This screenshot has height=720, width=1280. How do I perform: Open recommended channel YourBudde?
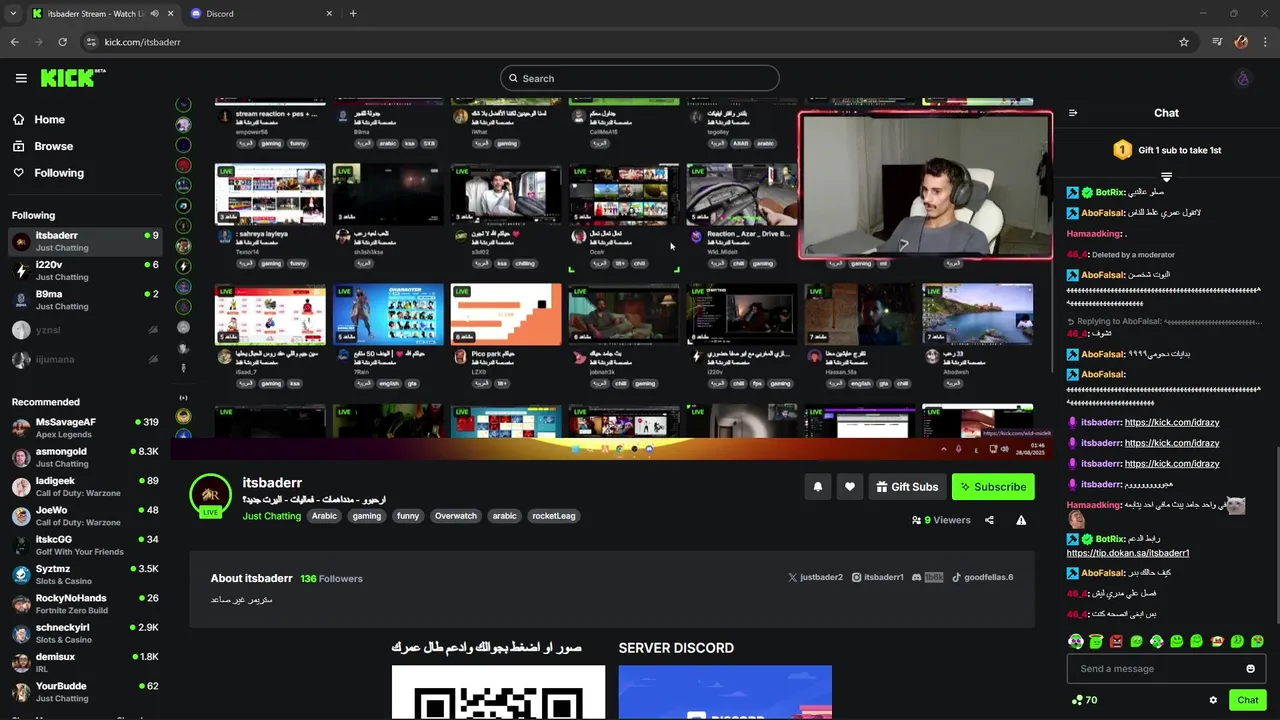pos(85,692)
